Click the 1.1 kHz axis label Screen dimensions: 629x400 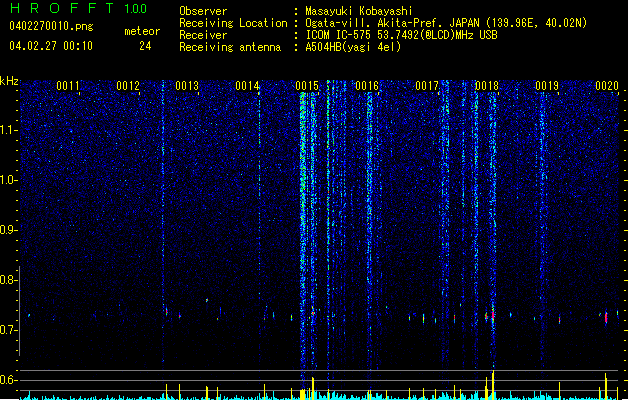(x=8, y=130)
